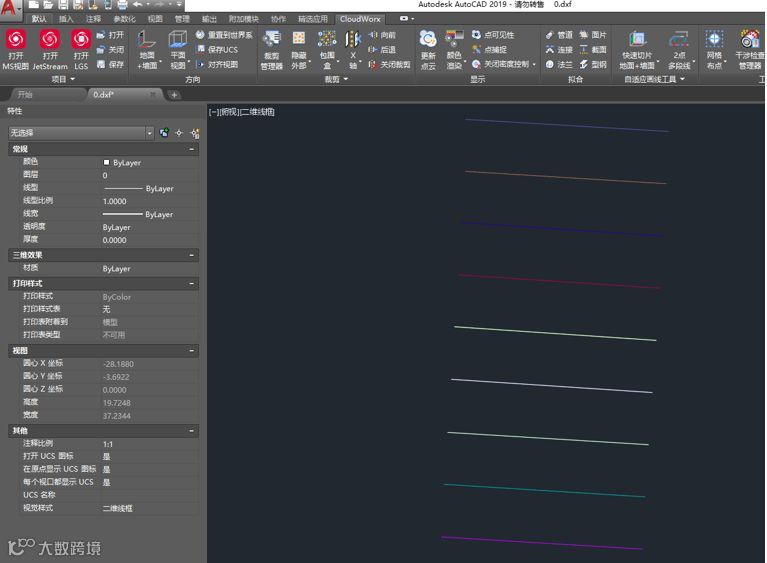The width and height of the screenshot is (767, 563).
Task: Expand the 裁剪 ribbon panel arrow
Action: pos(345,79)
